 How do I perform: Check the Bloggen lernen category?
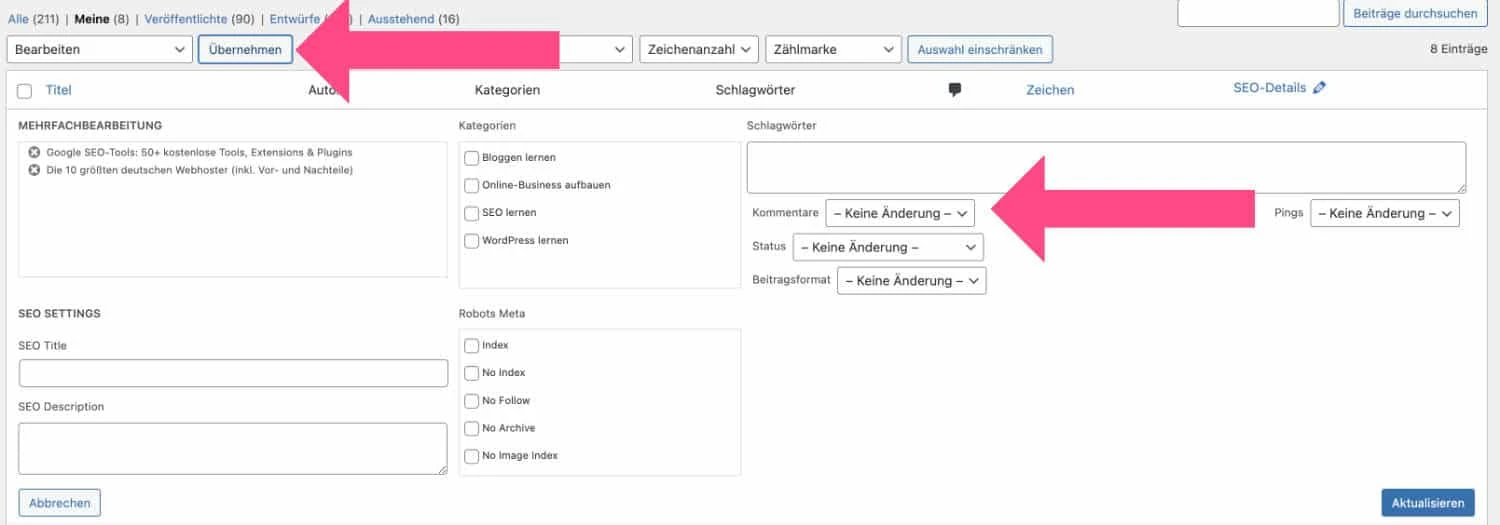(471, 158)
